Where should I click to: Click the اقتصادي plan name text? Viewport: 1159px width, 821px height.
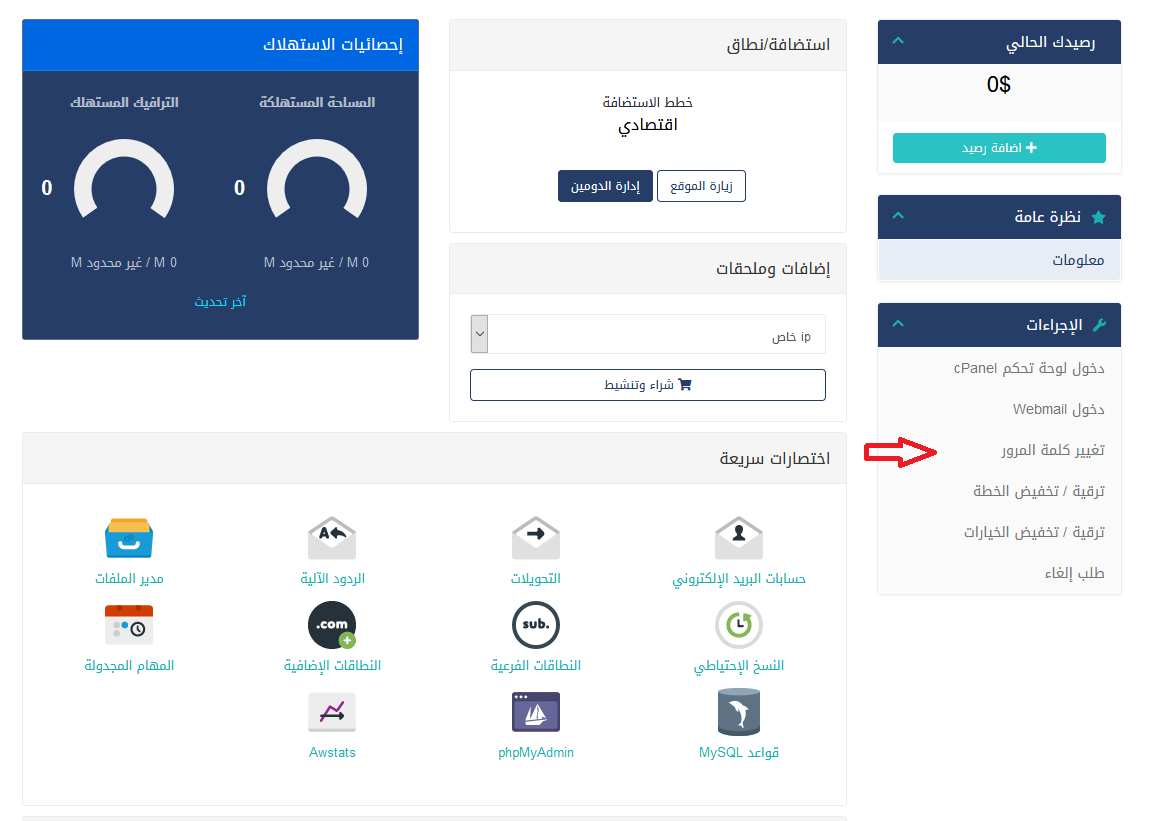click(648, 125)
